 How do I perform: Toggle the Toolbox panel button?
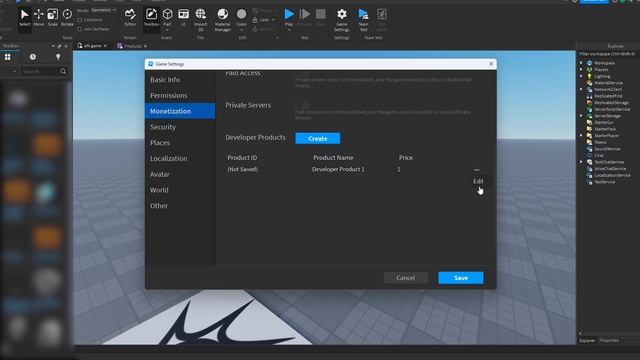coord(151,18)
